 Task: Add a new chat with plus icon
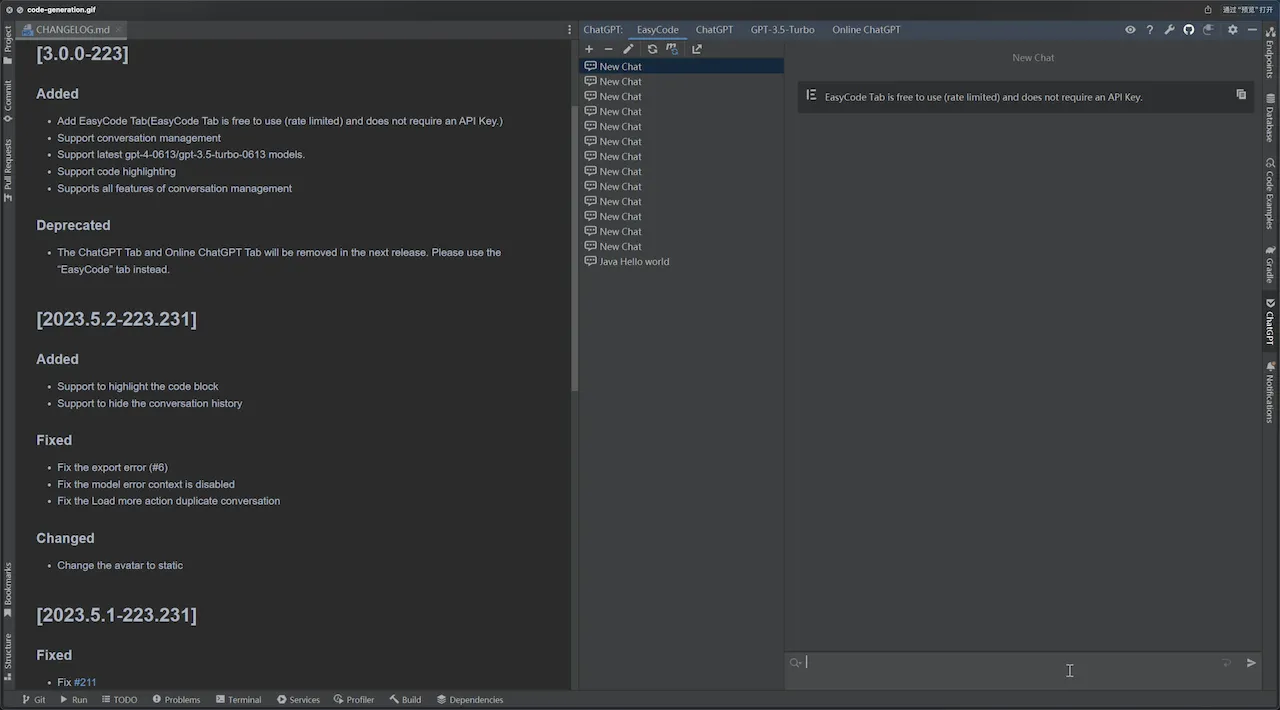point(589,49)
